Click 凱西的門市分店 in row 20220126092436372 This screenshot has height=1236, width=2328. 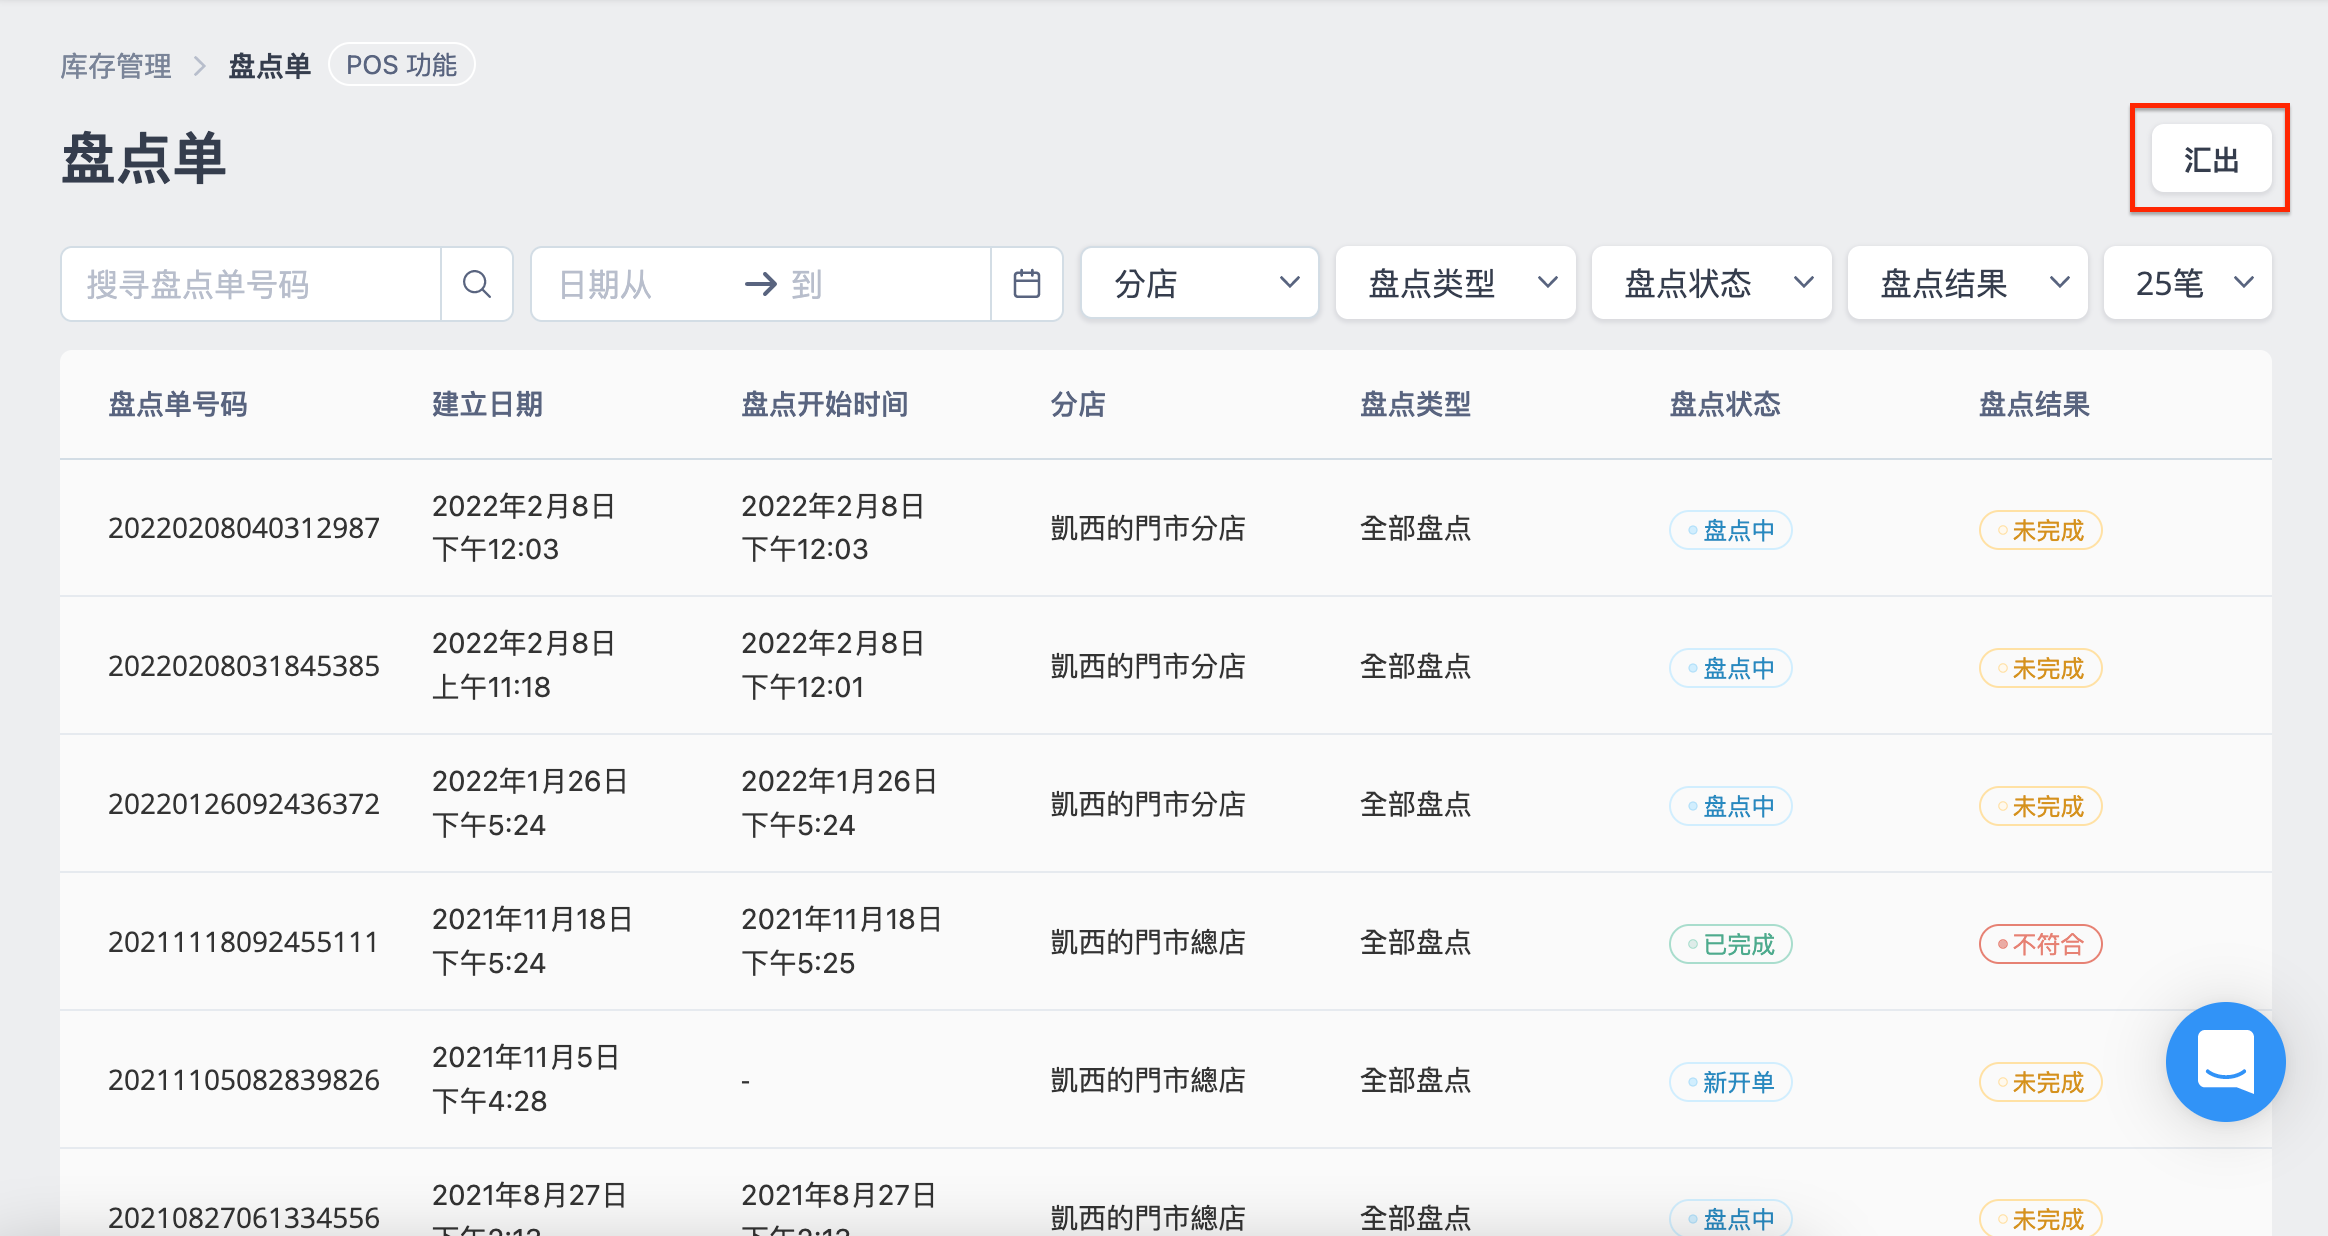pyautogui.click(x=1148, y=804)
